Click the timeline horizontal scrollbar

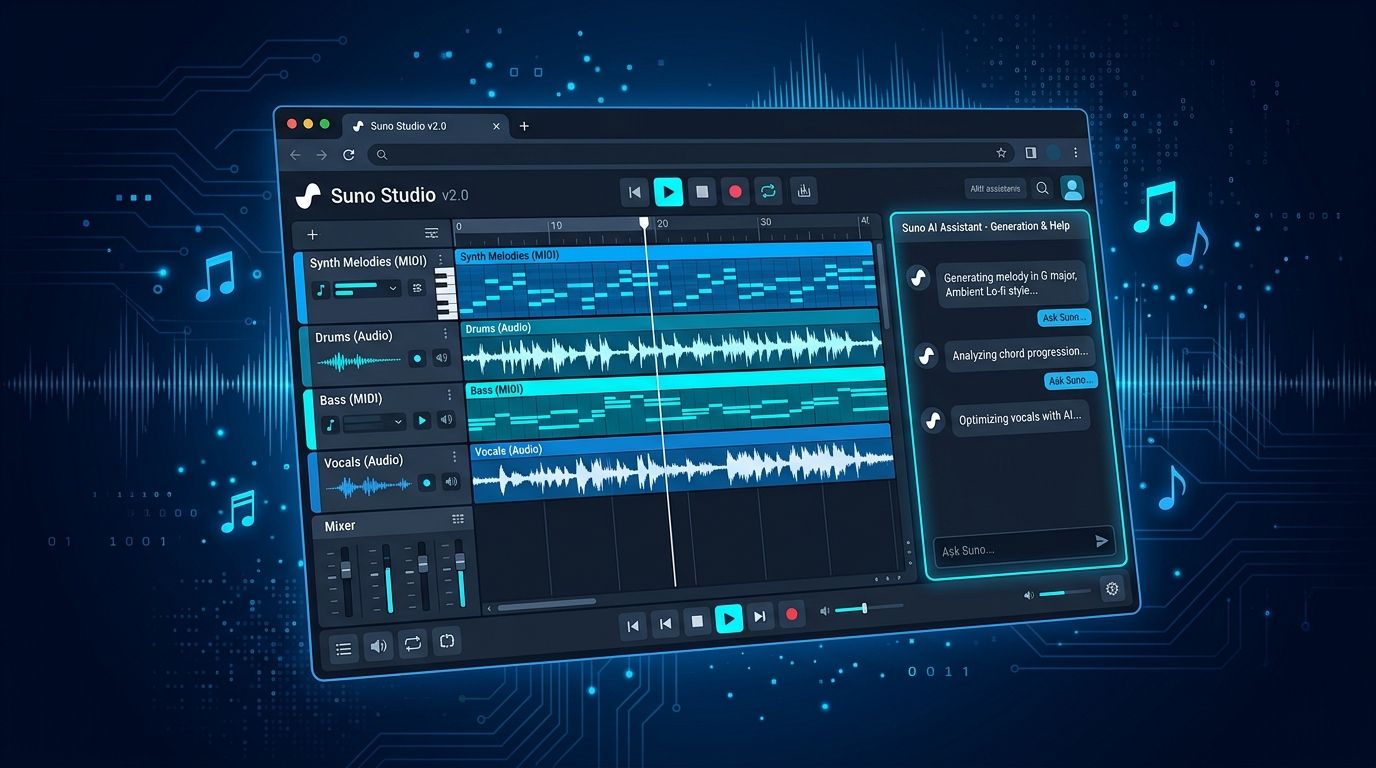pyautogui.click(x=547, y=603)
